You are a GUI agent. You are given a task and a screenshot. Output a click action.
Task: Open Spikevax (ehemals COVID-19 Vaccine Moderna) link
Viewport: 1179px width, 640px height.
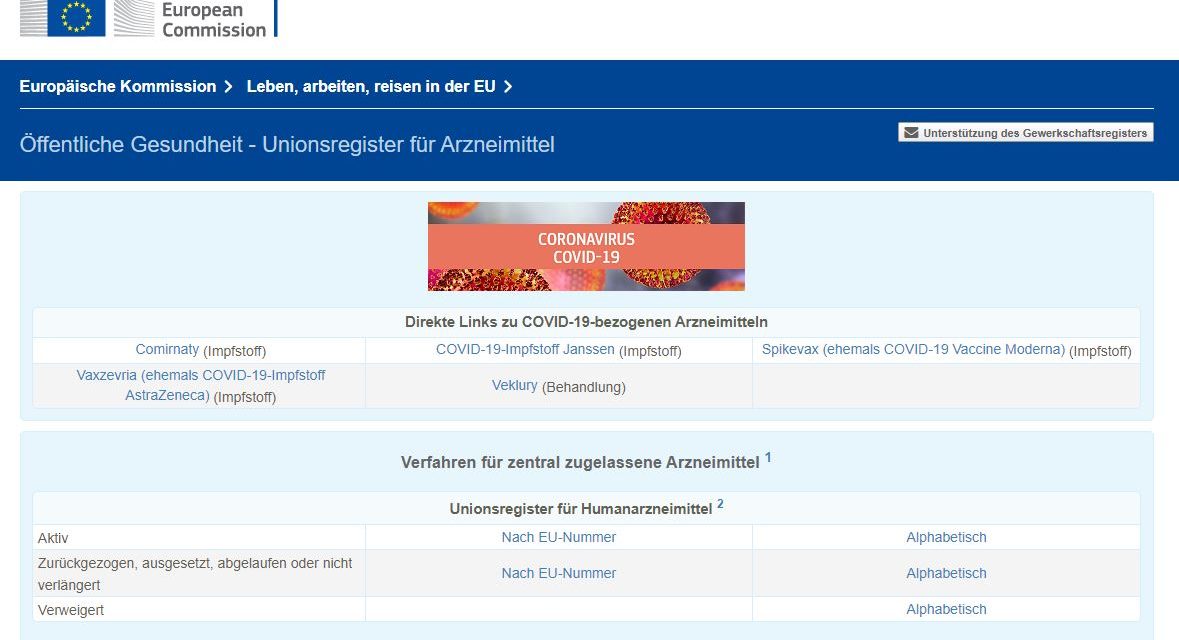coord(914,350)
